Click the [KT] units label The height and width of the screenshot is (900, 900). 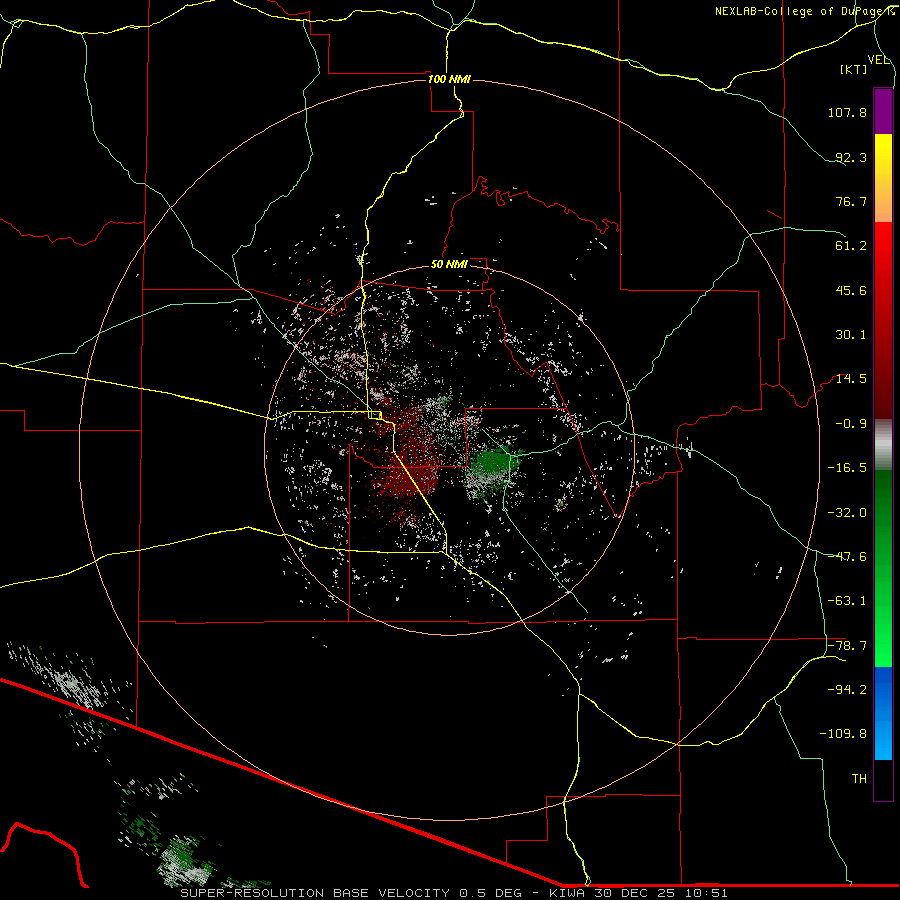[854, 69]
